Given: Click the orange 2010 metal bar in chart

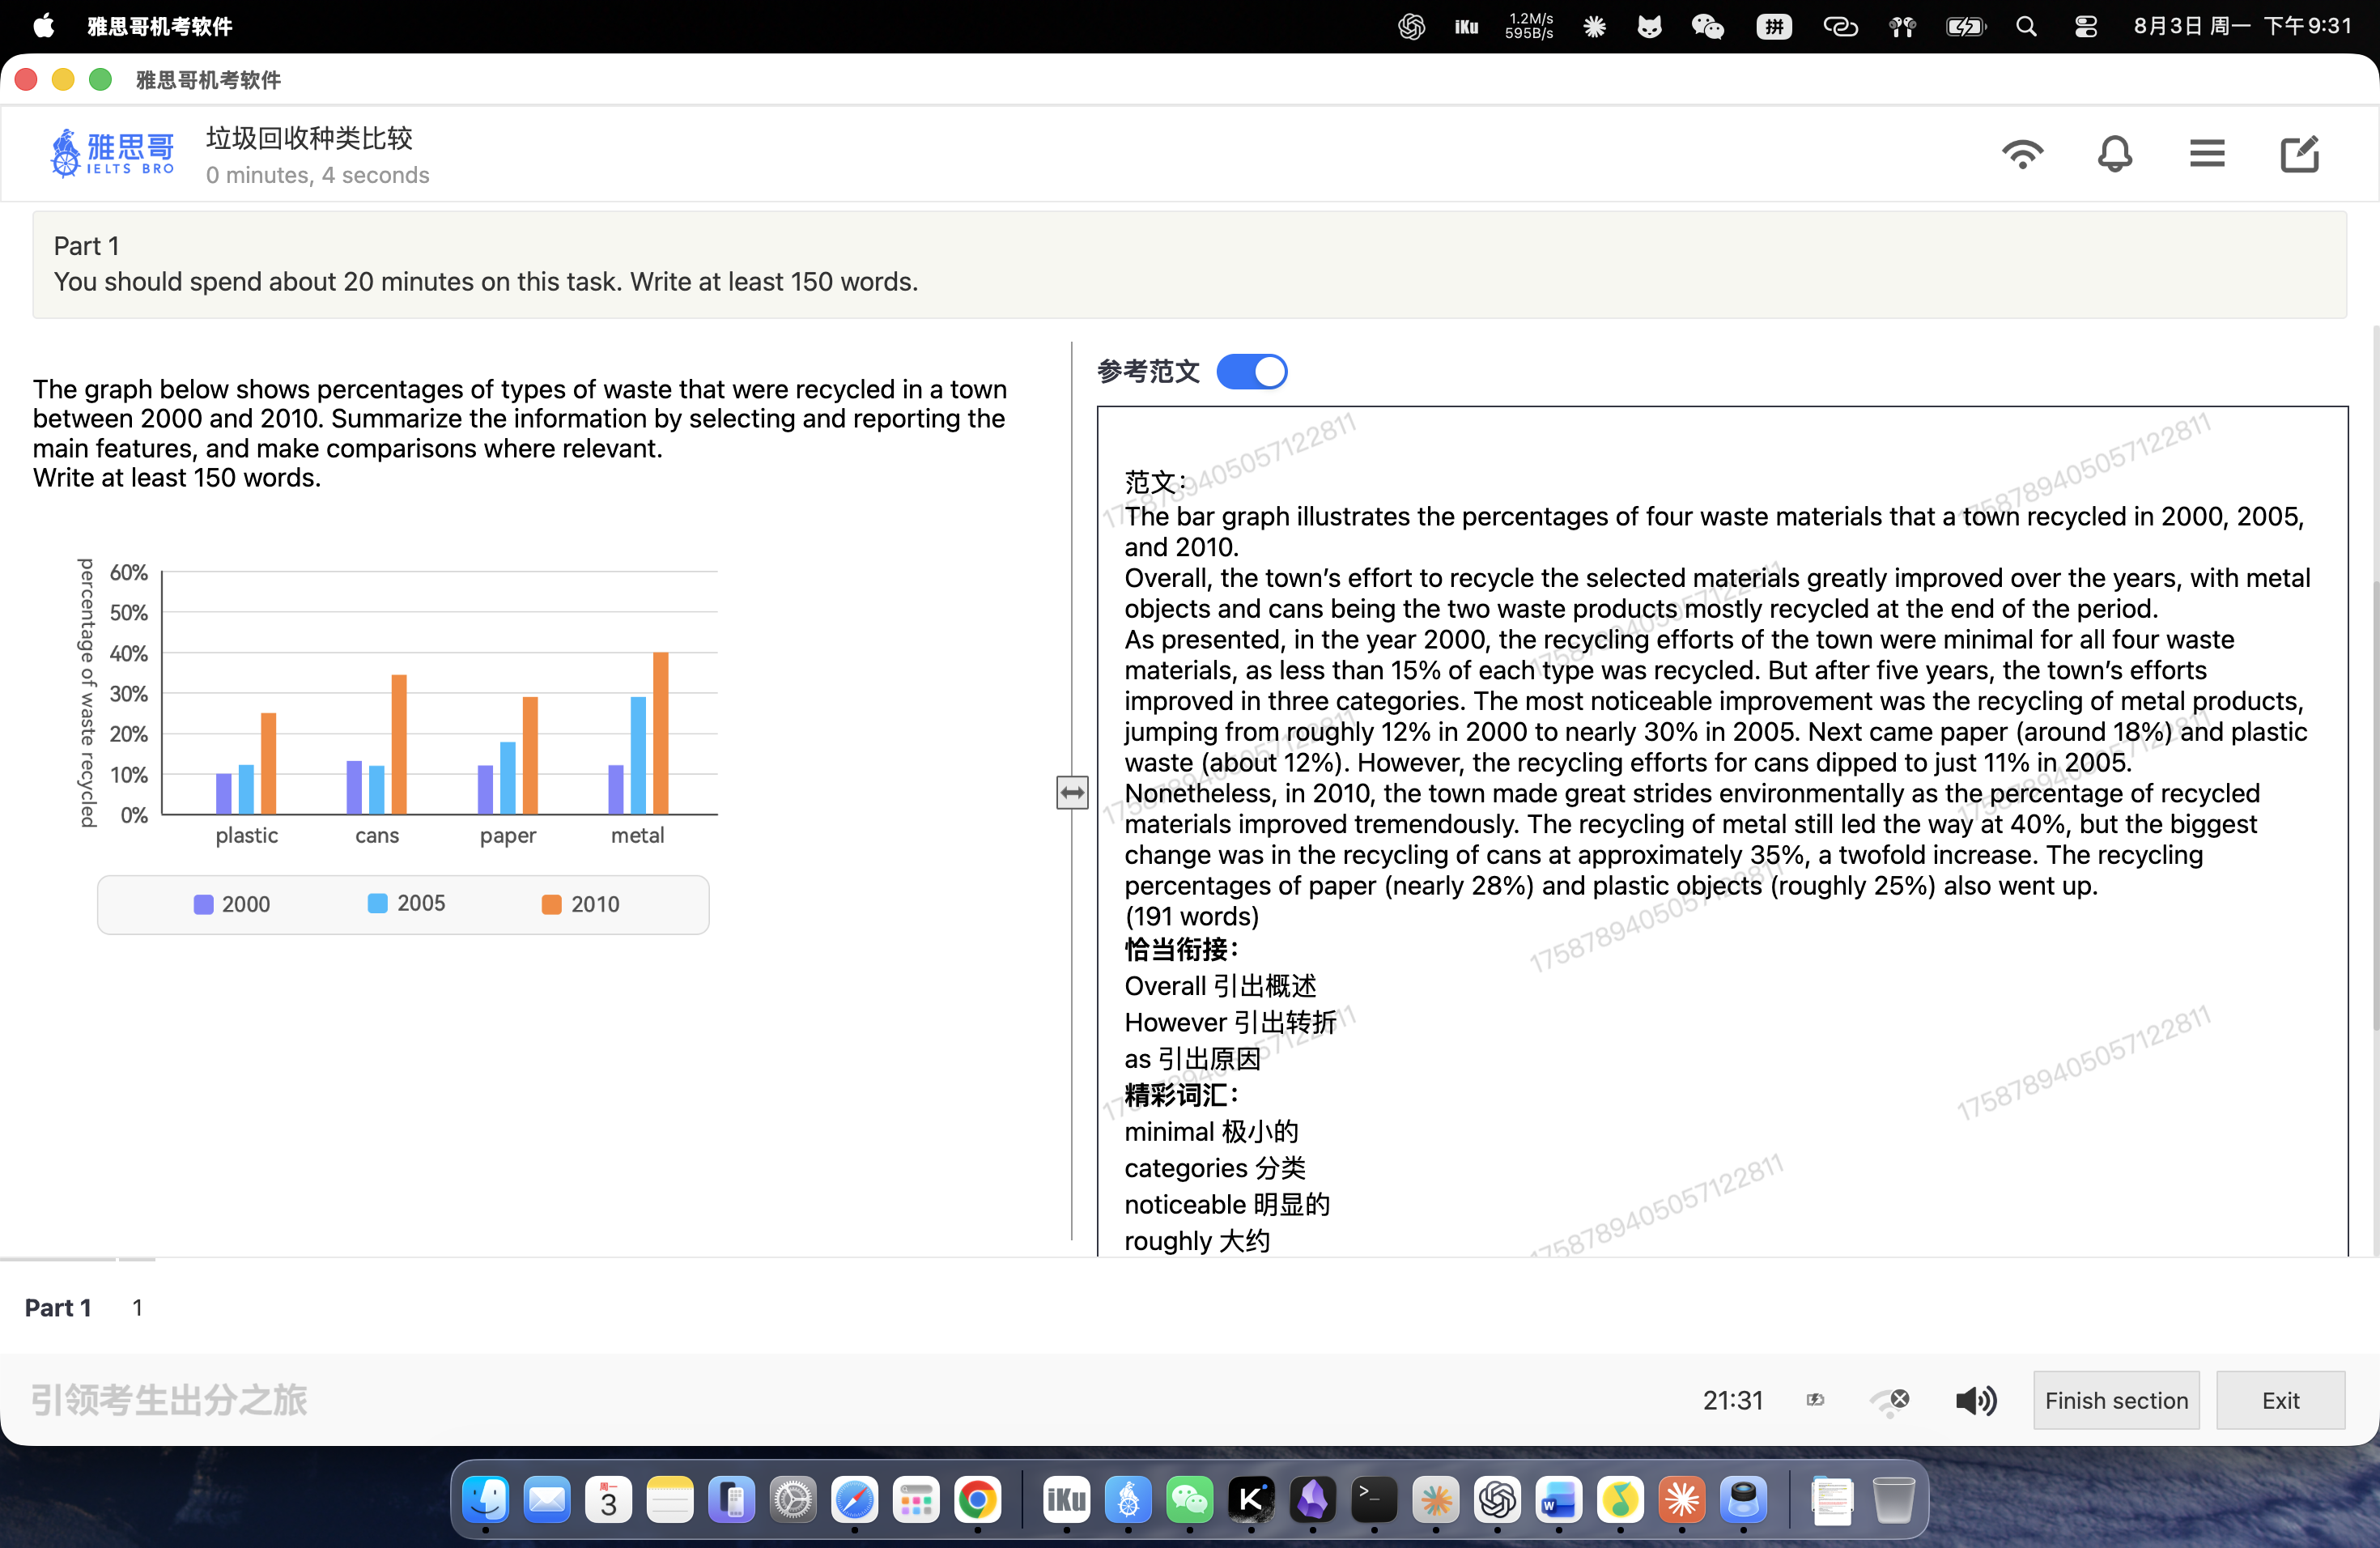Looking at the screenshot, I should coord(660,733).
